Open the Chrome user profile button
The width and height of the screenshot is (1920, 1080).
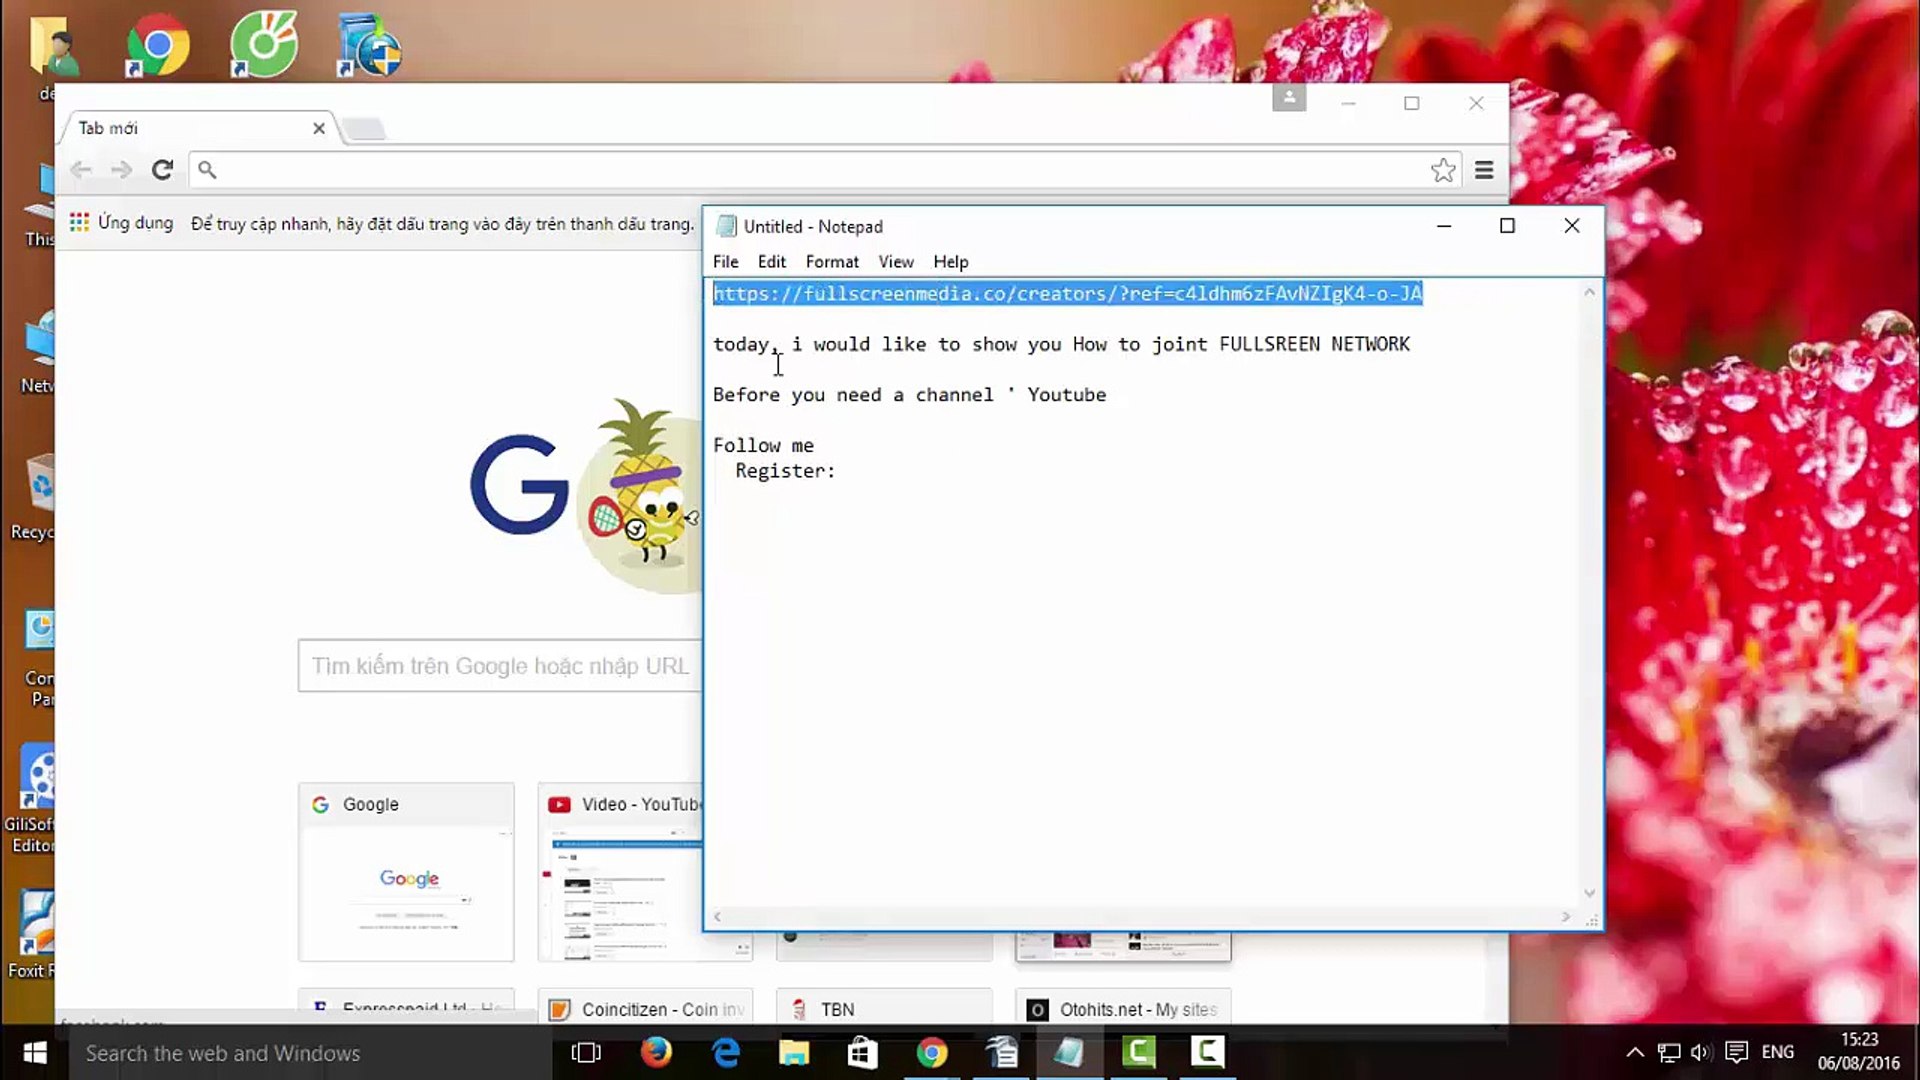coord(1289,98)
